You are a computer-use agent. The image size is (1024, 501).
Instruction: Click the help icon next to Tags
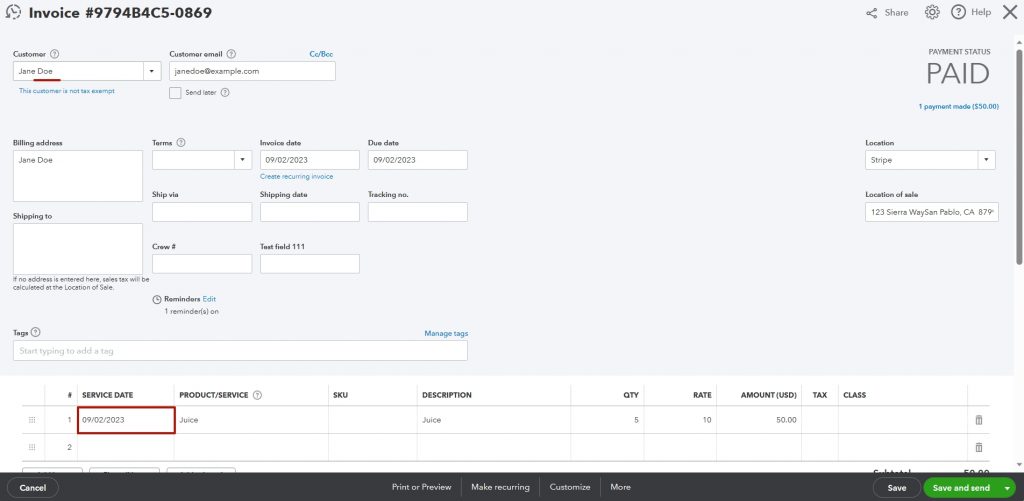35,332
